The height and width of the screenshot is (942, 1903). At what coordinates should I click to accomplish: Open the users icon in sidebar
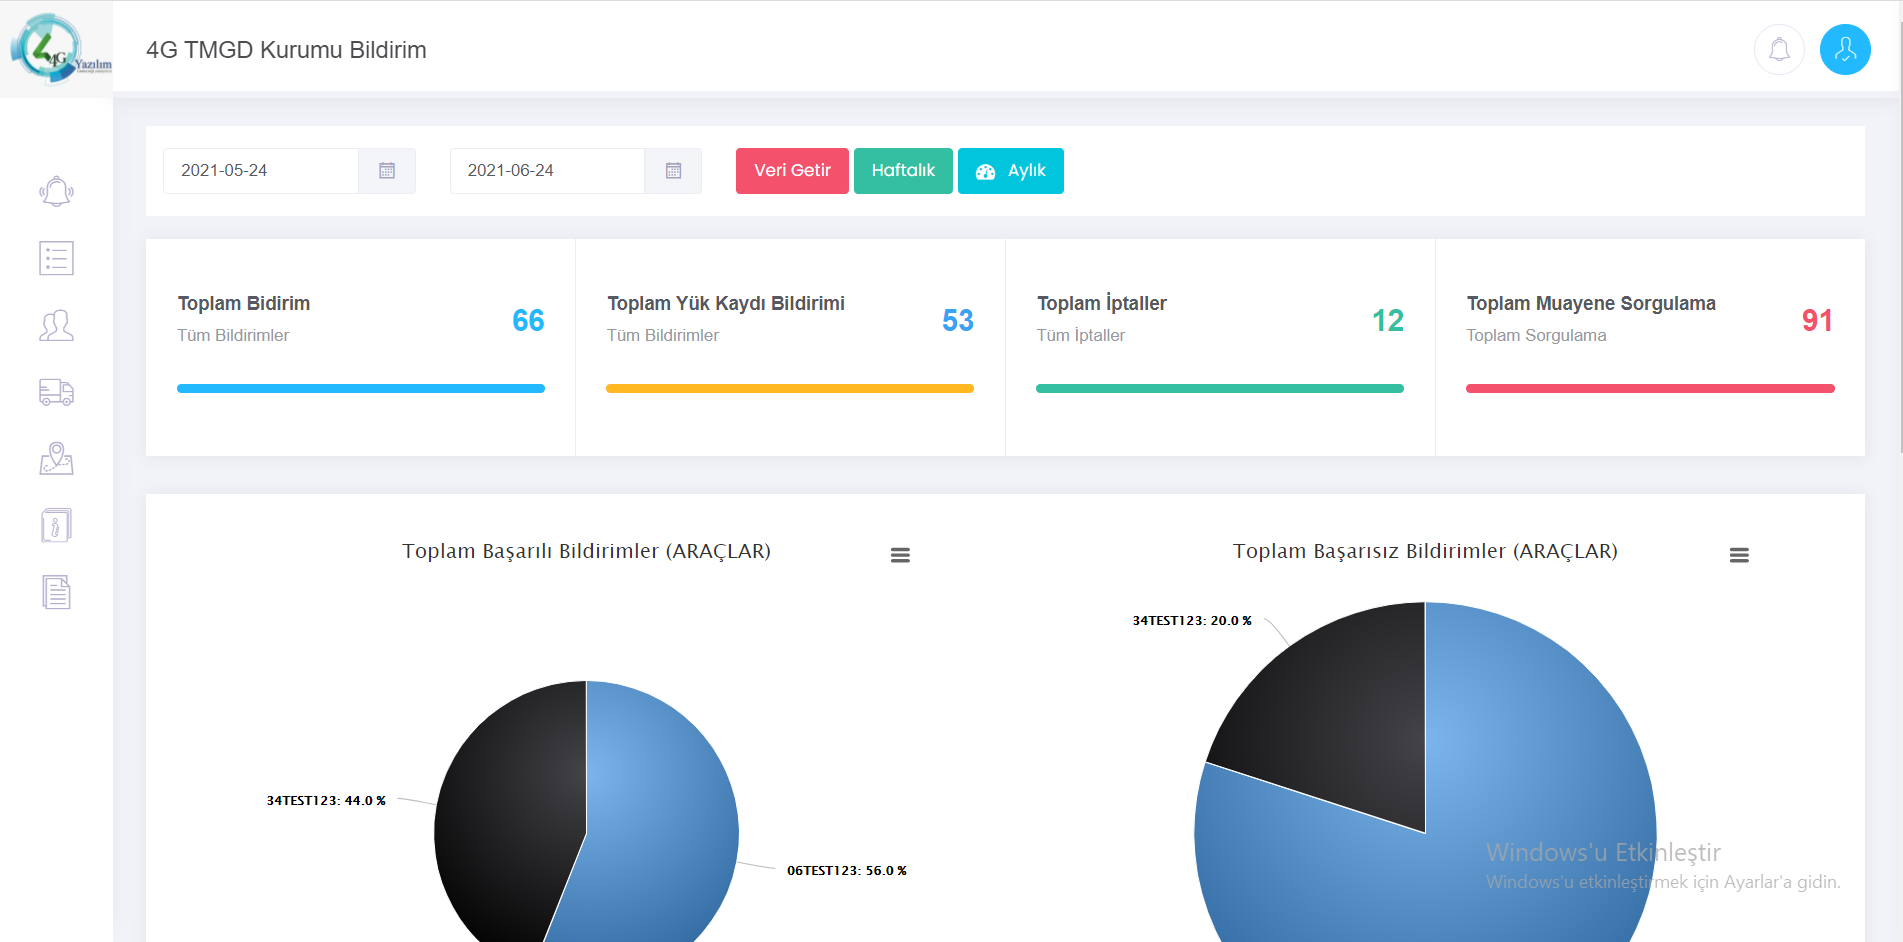(56, 325)
